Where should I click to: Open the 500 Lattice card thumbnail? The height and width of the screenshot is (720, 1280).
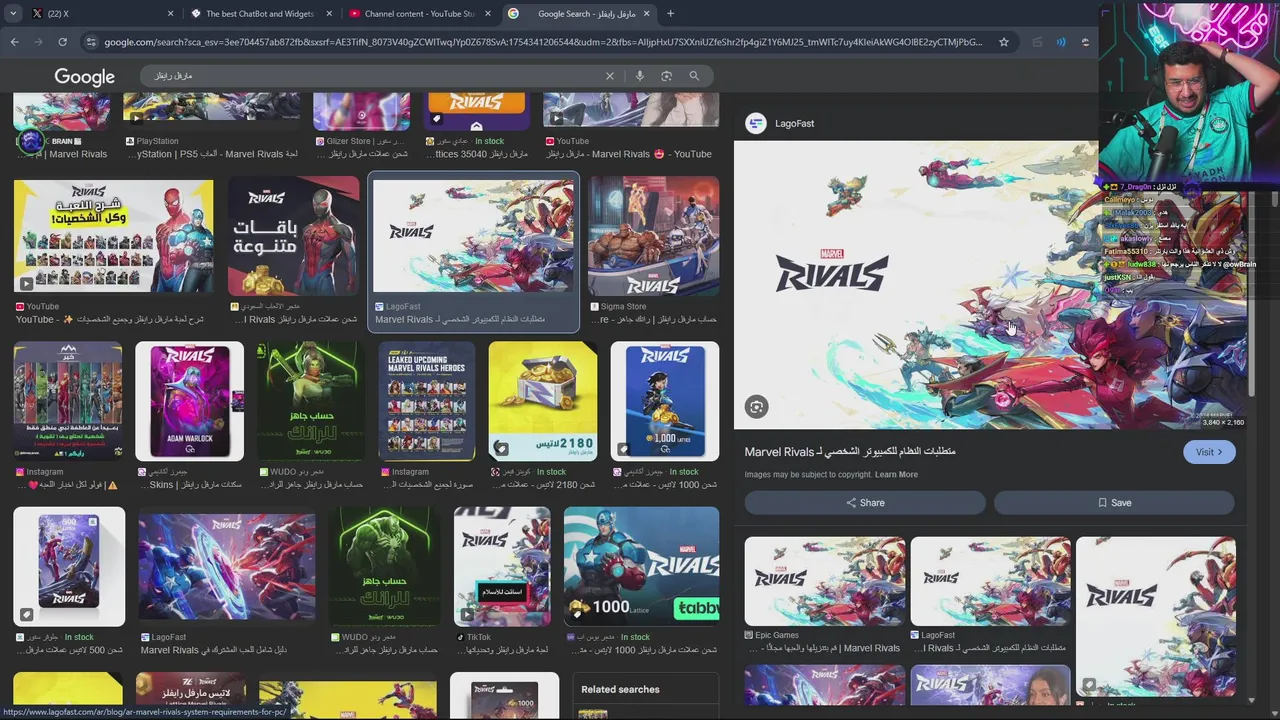tap(69, 566)
